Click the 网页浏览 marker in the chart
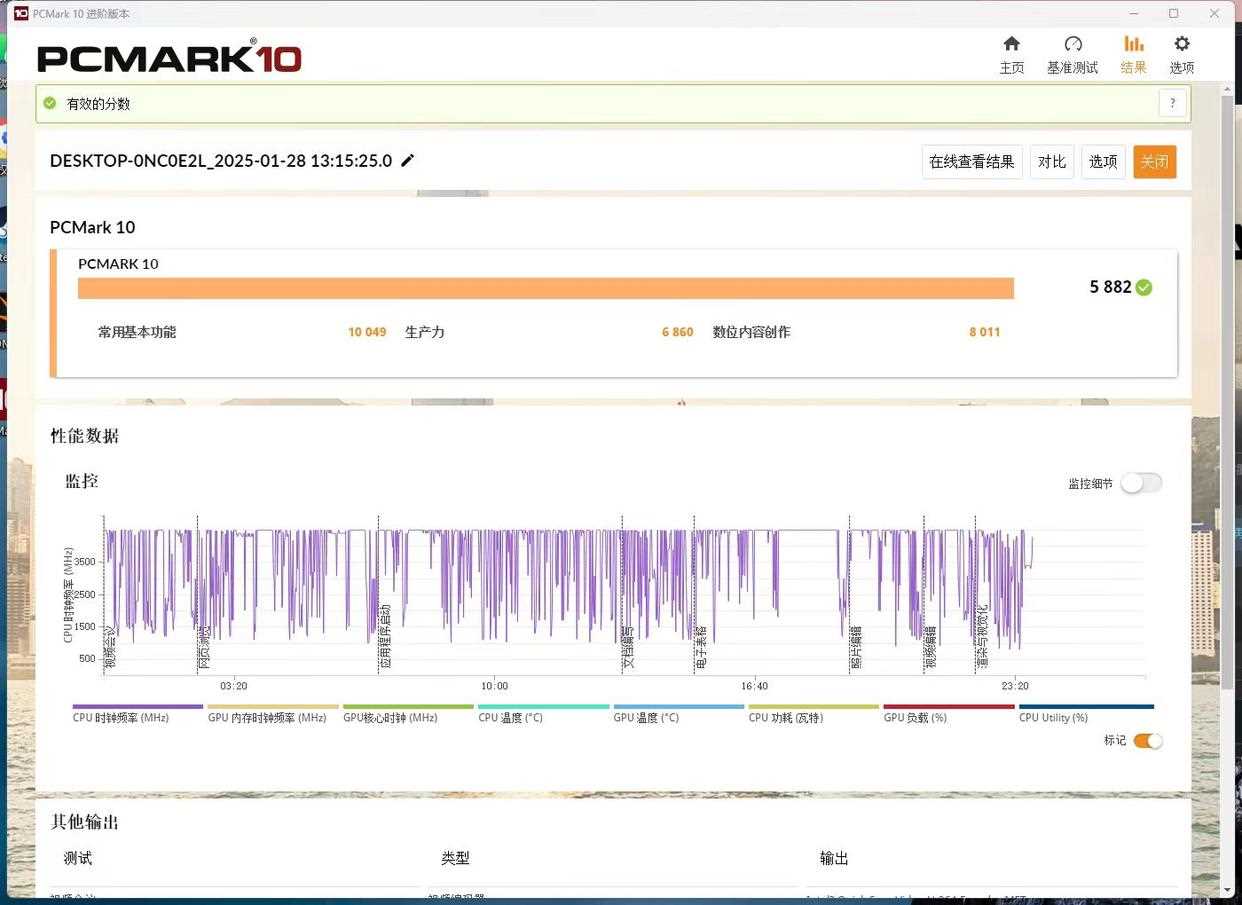1242x905 pixels. 204,647
